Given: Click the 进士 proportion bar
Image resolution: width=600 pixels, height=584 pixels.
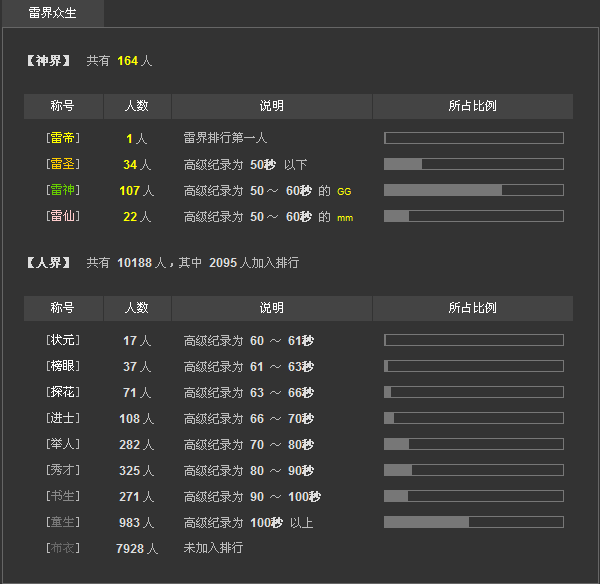Looking at the screenshot, I should coord(474,418).
